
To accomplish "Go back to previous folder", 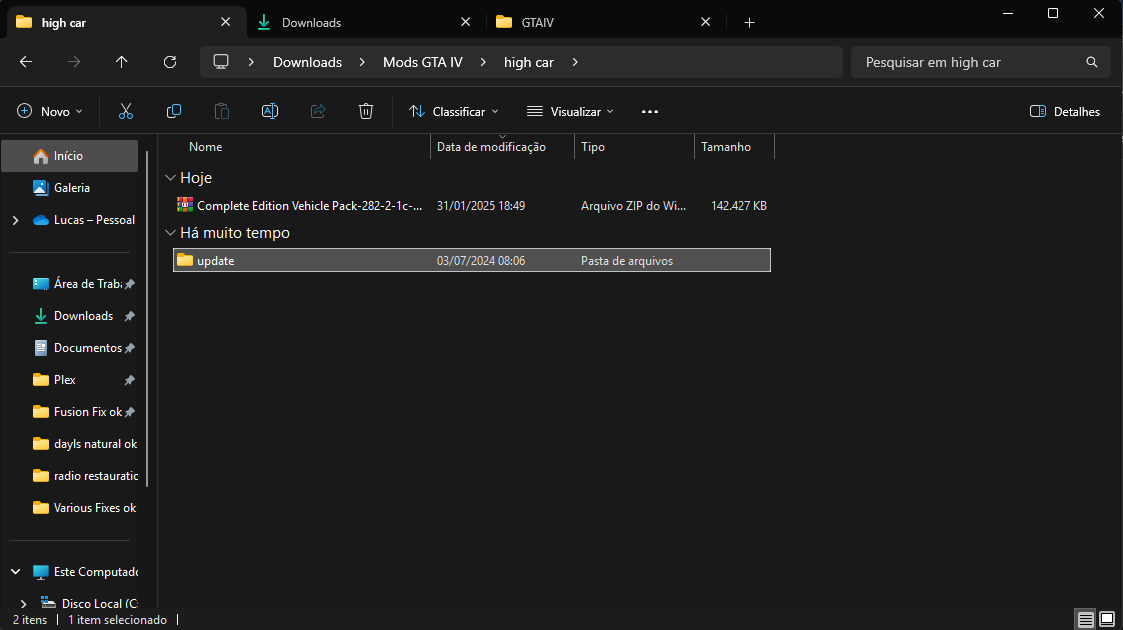I will pyautogui.click(x=26, y=62).
